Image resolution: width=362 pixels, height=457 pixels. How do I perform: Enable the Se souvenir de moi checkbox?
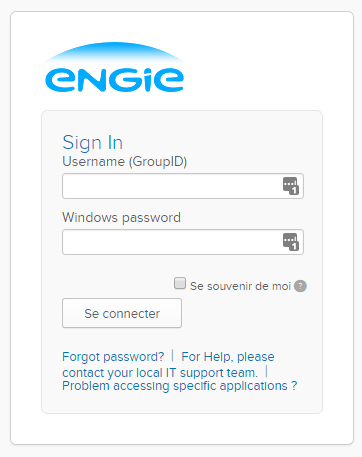pos(180,283)
